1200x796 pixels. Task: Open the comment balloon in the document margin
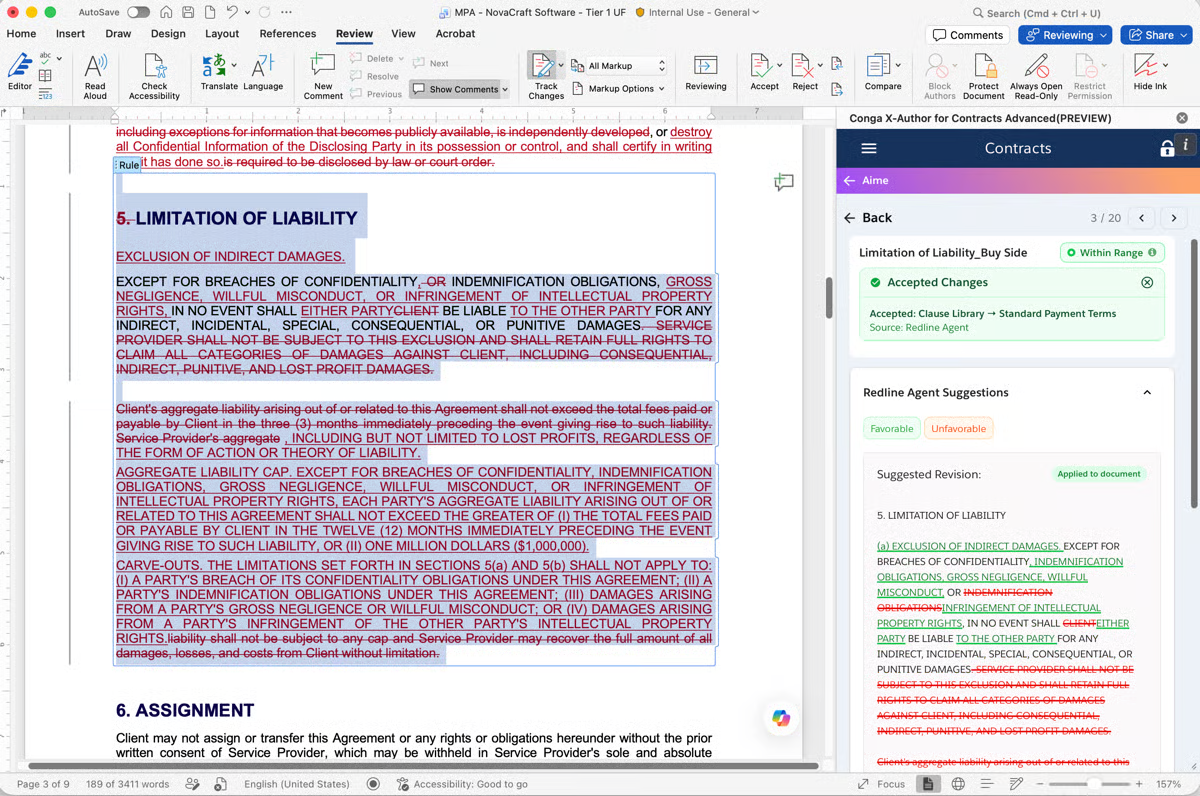784,182
